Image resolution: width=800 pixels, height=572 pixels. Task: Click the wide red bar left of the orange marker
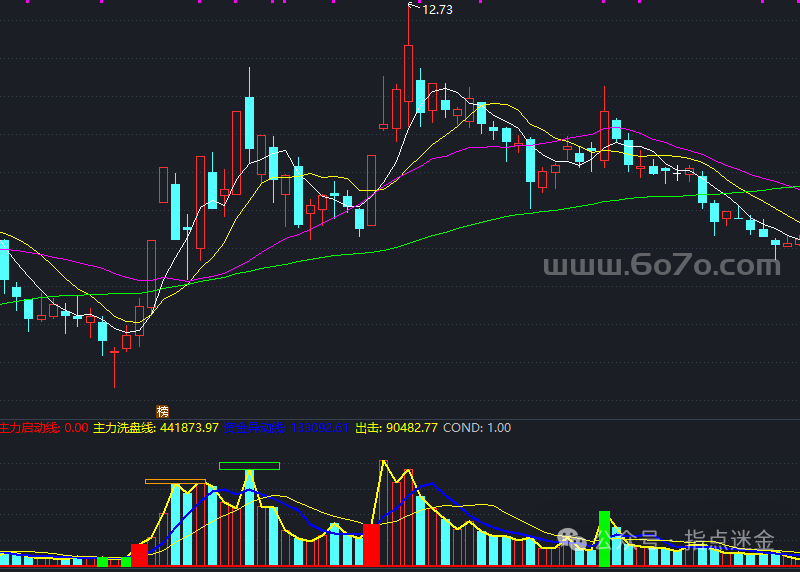(x=140, y=555)
